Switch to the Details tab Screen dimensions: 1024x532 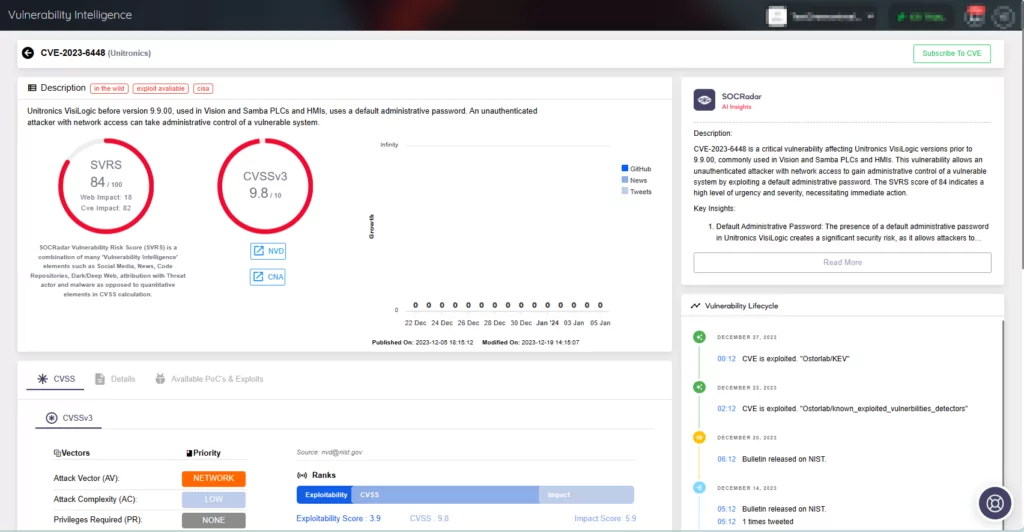click(115, 379)
